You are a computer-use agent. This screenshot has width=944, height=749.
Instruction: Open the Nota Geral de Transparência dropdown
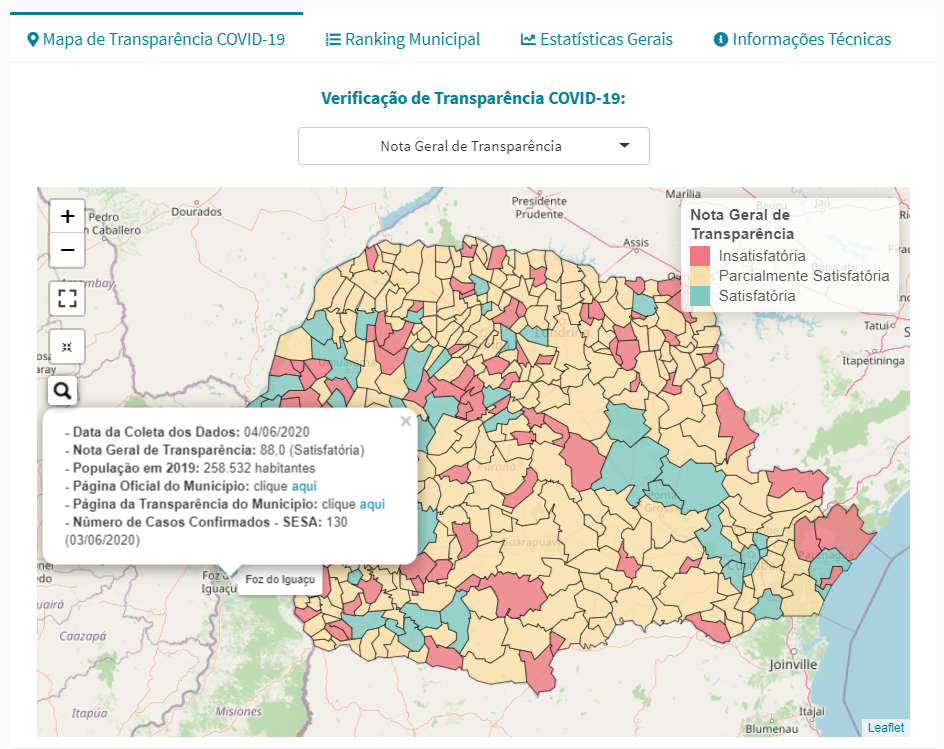473,146
